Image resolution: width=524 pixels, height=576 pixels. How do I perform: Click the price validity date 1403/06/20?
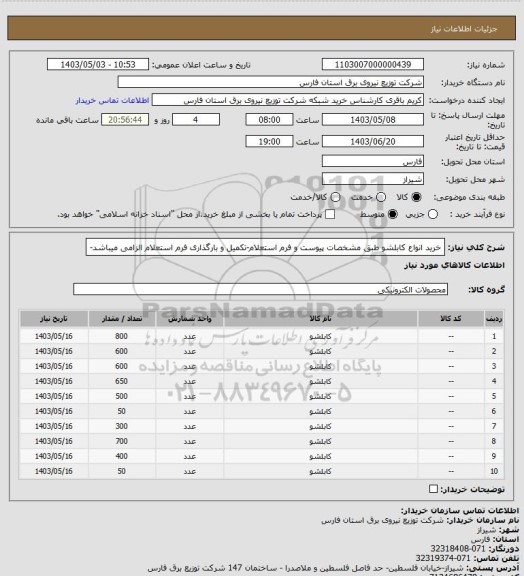373,141
